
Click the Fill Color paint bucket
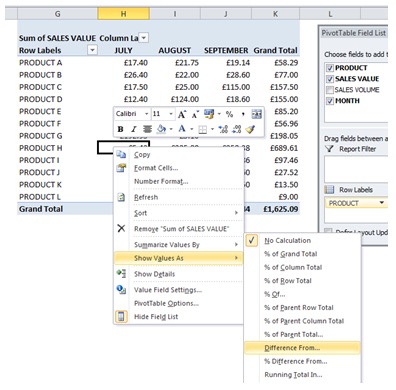click(x=161, y=129)
